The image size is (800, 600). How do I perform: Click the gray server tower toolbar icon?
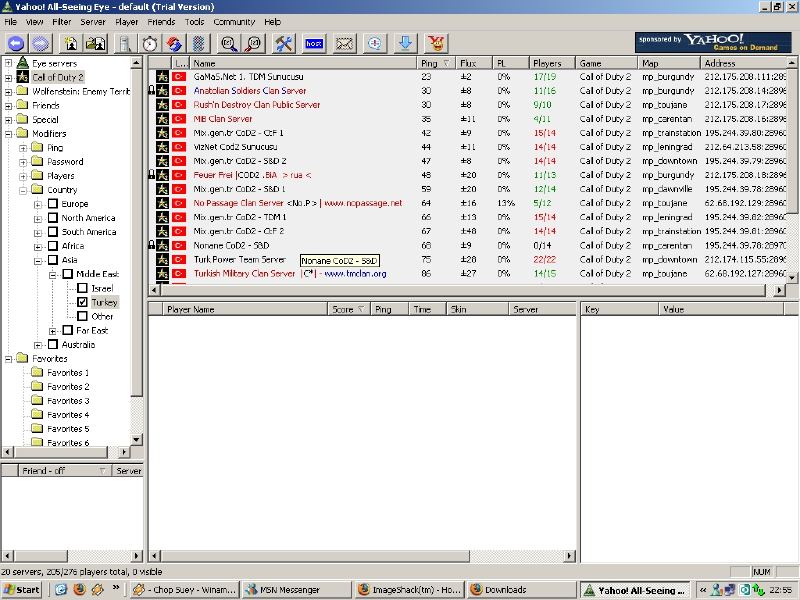(x=125, y=43)
